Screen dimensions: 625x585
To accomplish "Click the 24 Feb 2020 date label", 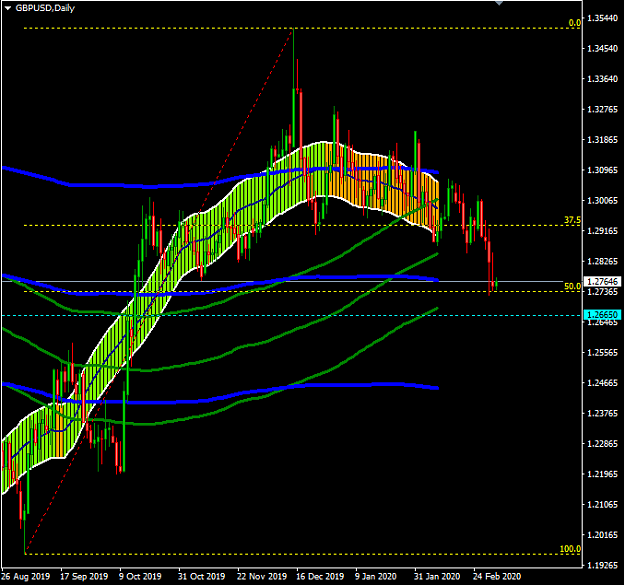I will pos(497,576).
